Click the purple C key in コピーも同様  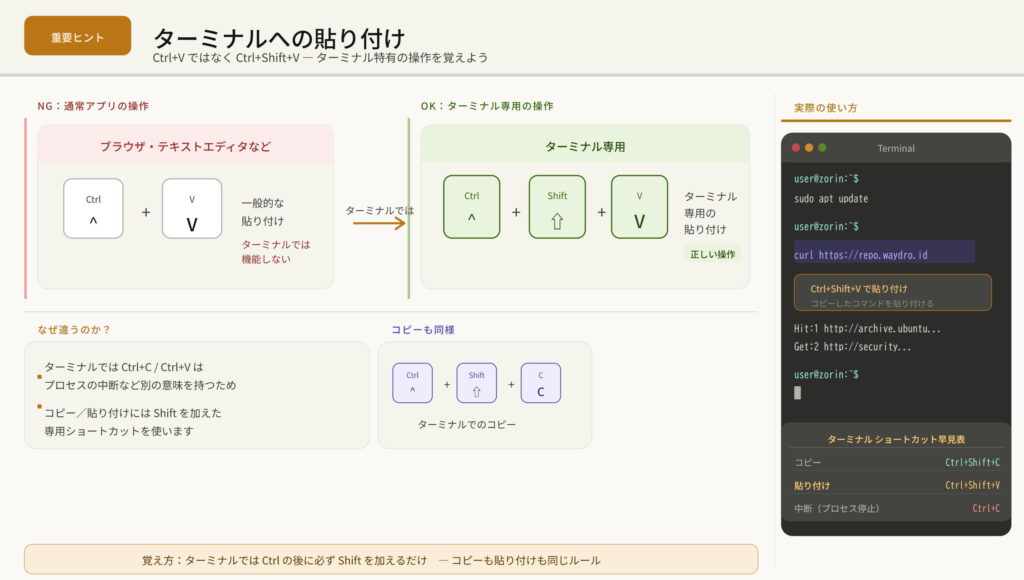pos(540,383)
